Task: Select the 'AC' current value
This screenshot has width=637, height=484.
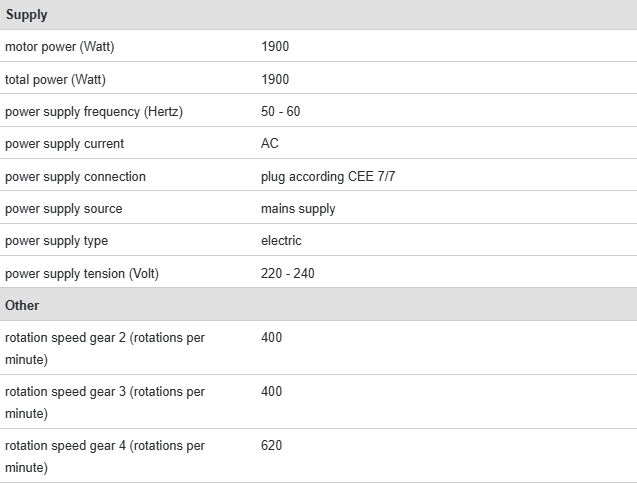Action: point(270,144)
